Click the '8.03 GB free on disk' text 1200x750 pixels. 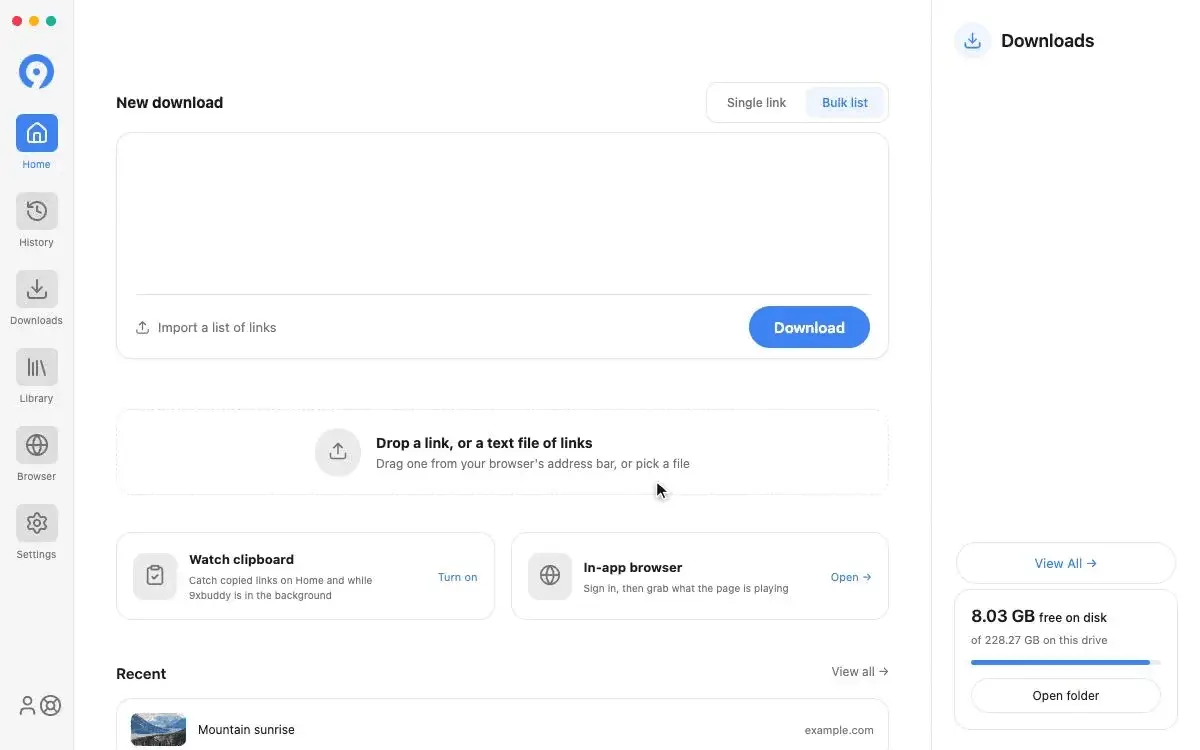(x=1039, y=617)
